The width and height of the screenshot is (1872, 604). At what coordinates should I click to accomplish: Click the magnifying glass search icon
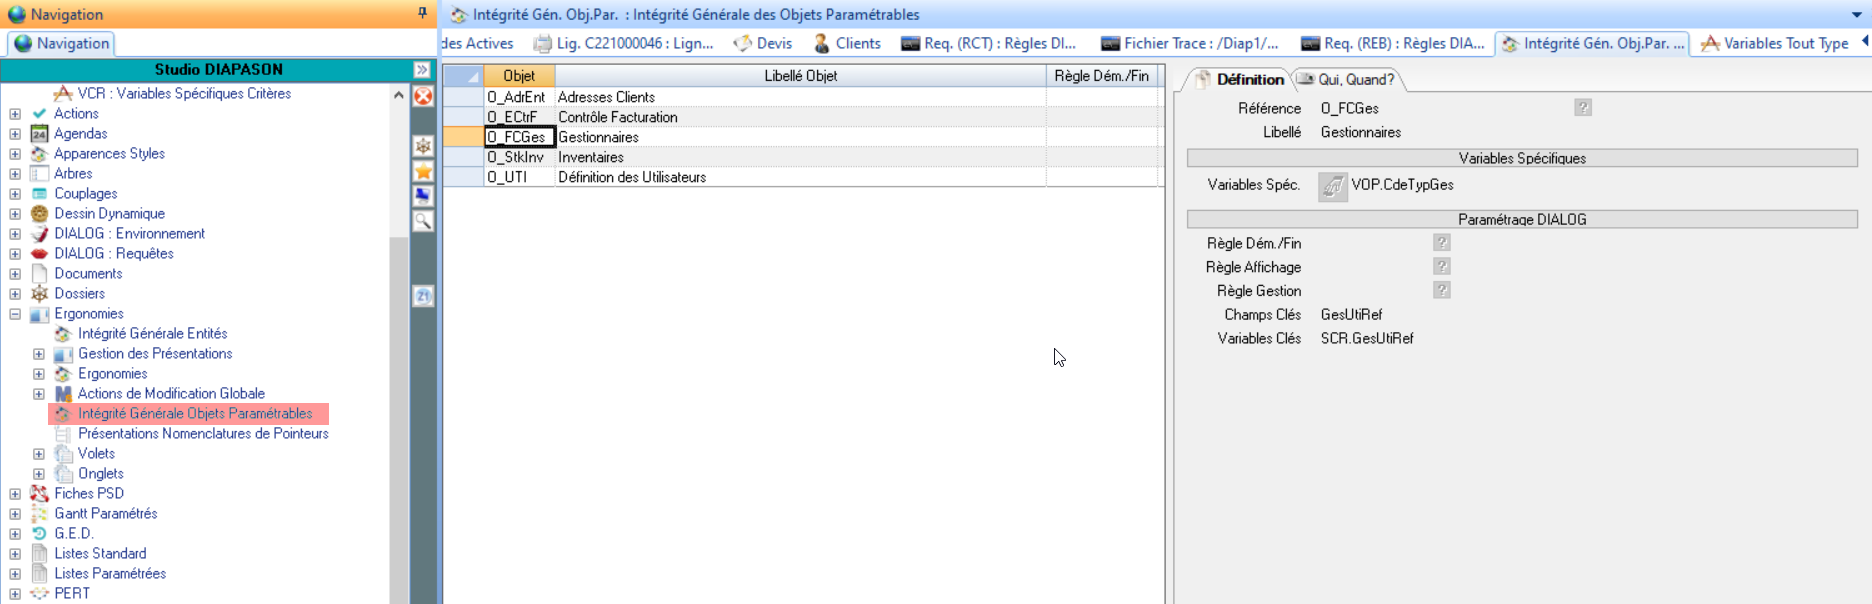point(423,221)
